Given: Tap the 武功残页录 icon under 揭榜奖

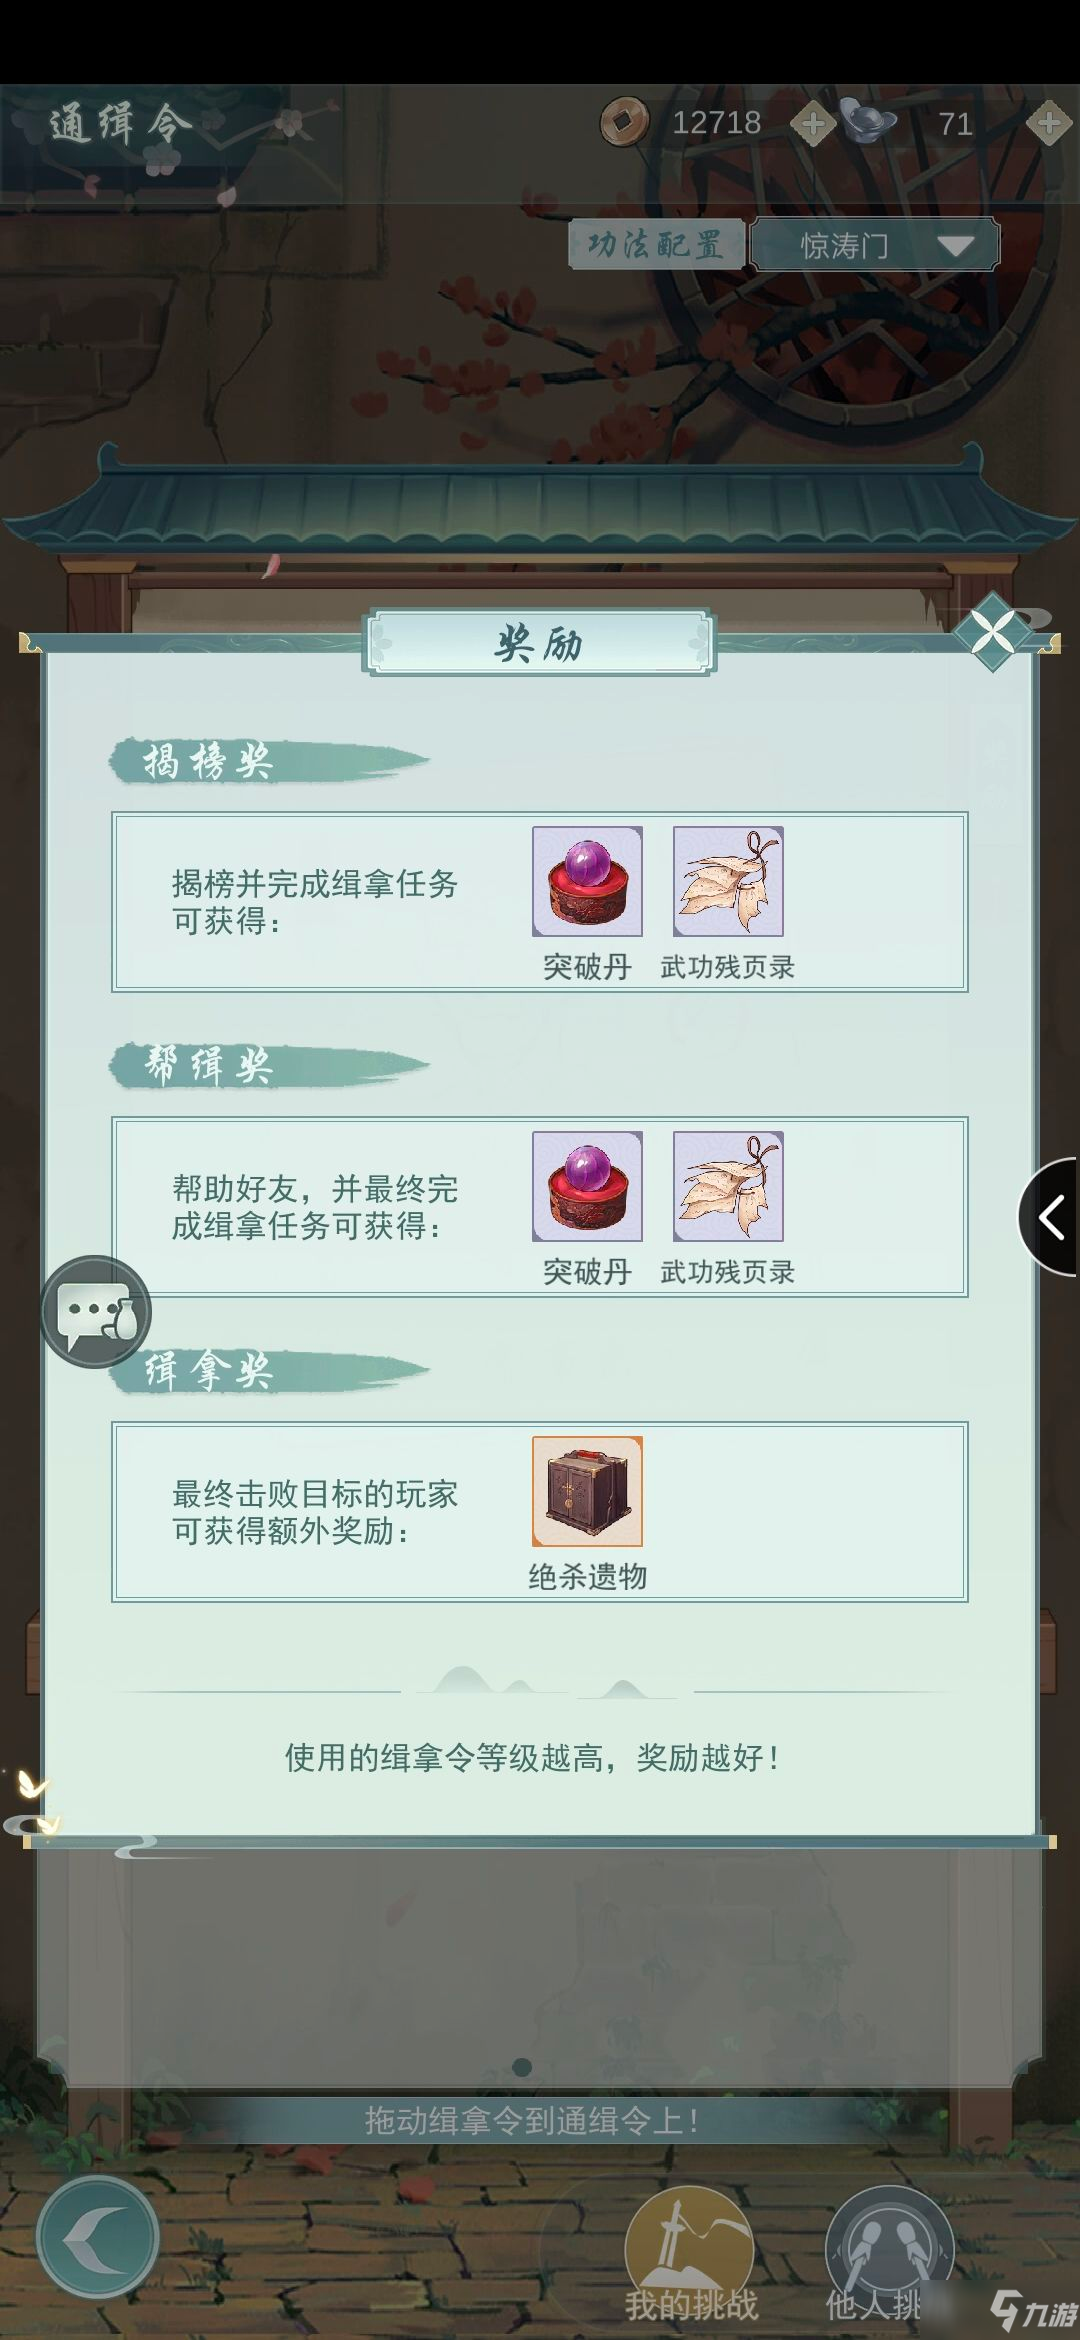Looking at the screenshot, I should point(728,881).
